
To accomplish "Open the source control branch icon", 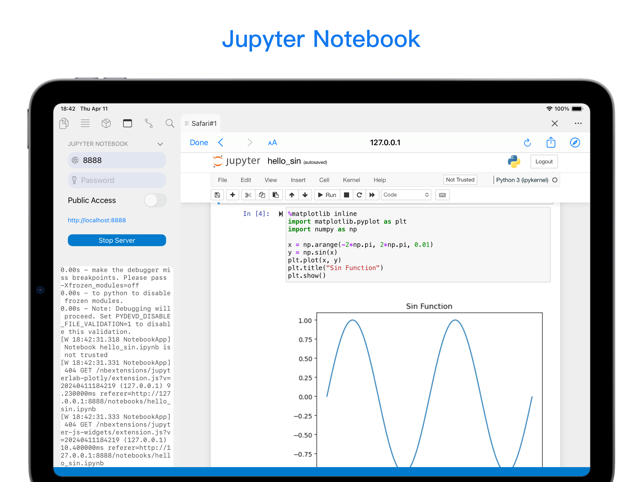I will [x=148, y=123].
